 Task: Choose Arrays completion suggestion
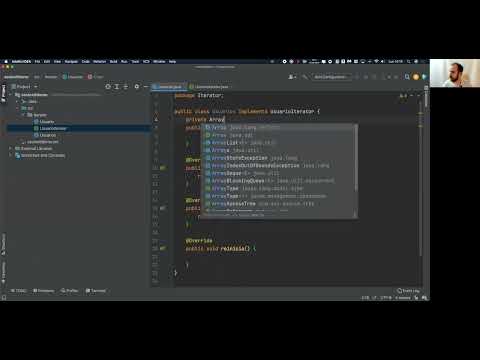[279, 150]
